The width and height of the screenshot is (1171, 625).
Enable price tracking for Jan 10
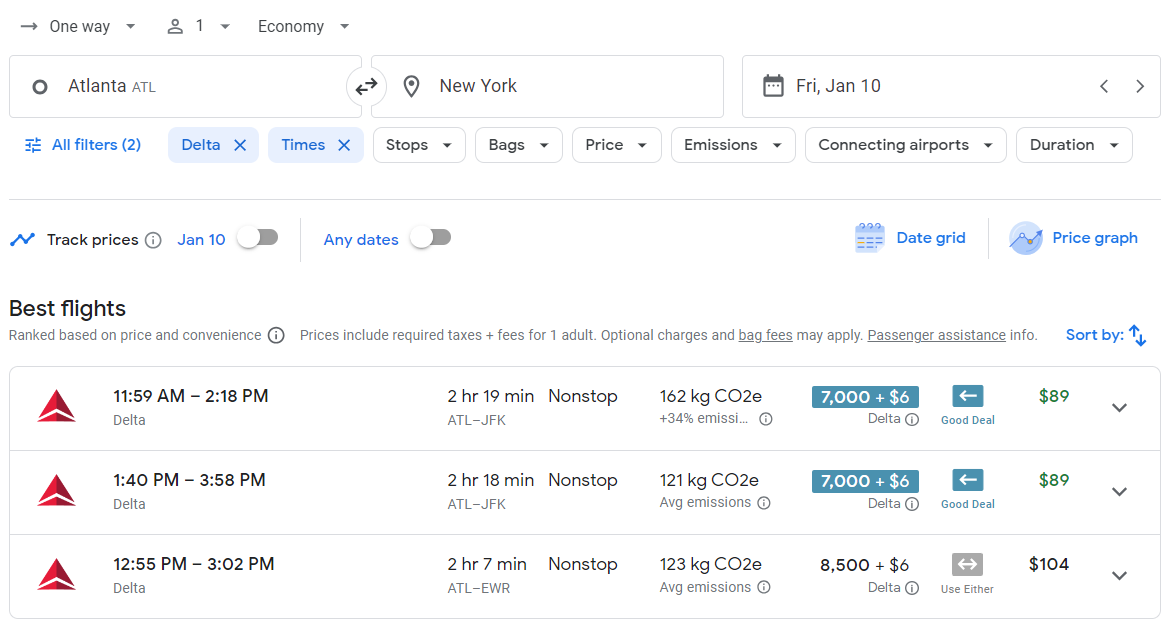coord(257,238)
